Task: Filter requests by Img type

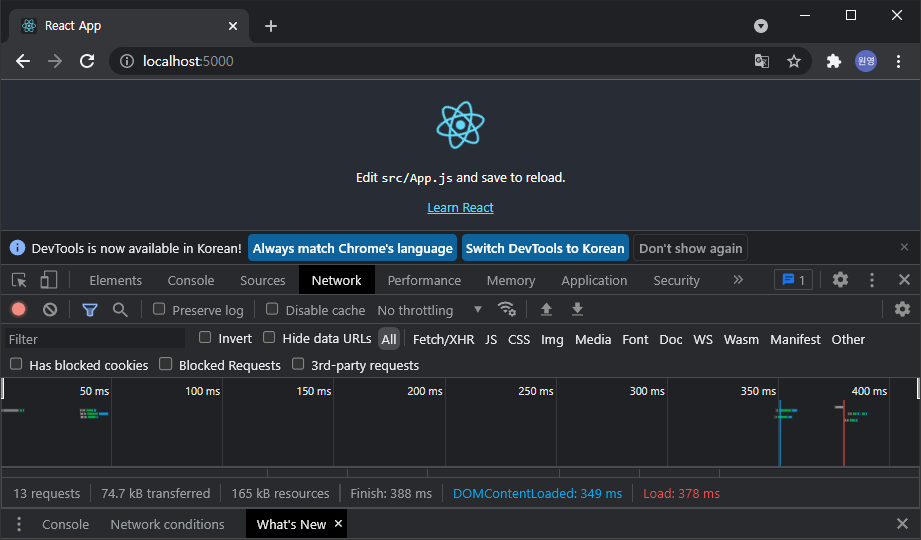Action: point(552,339)
